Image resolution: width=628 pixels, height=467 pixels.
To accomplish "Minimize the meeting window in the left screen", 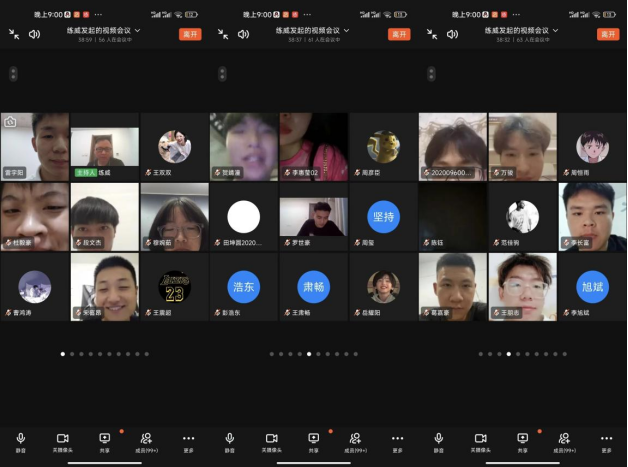I will pos(14,33).
